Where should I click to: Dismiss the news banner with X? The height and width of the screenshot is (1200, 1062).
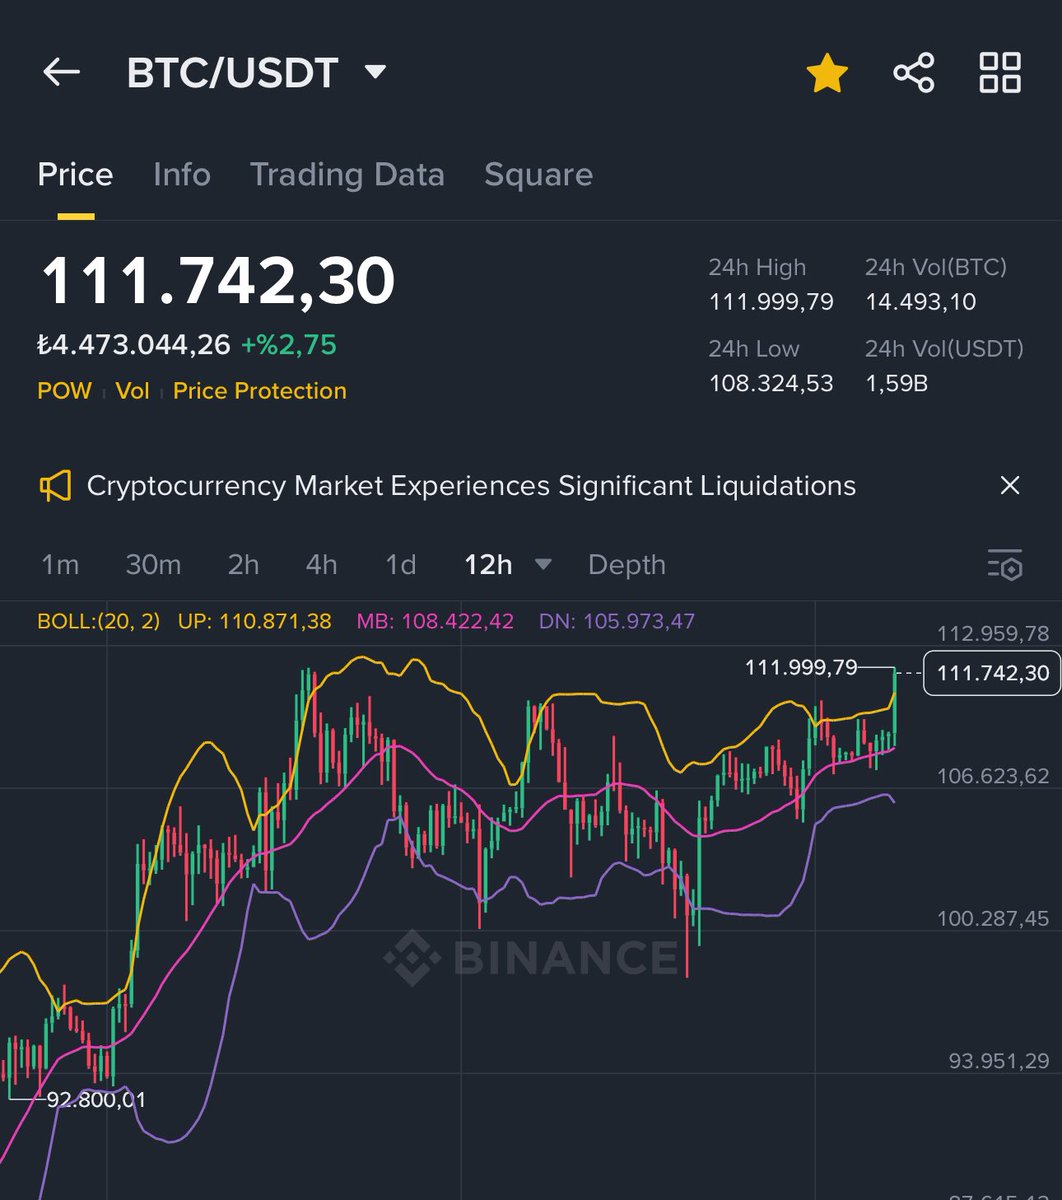click(1009, 486)
